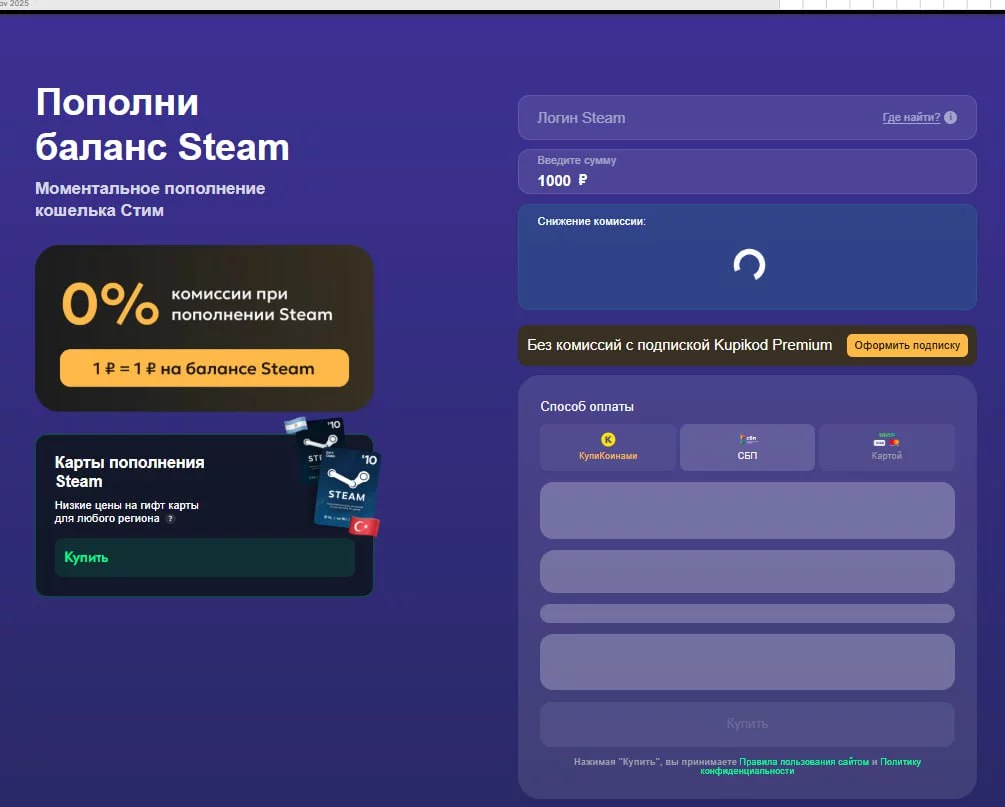Screen dimensions: 1005x807
Task: Click the Без комиссий с подпиской Kupikod Premium text
Action: [679, 345]
